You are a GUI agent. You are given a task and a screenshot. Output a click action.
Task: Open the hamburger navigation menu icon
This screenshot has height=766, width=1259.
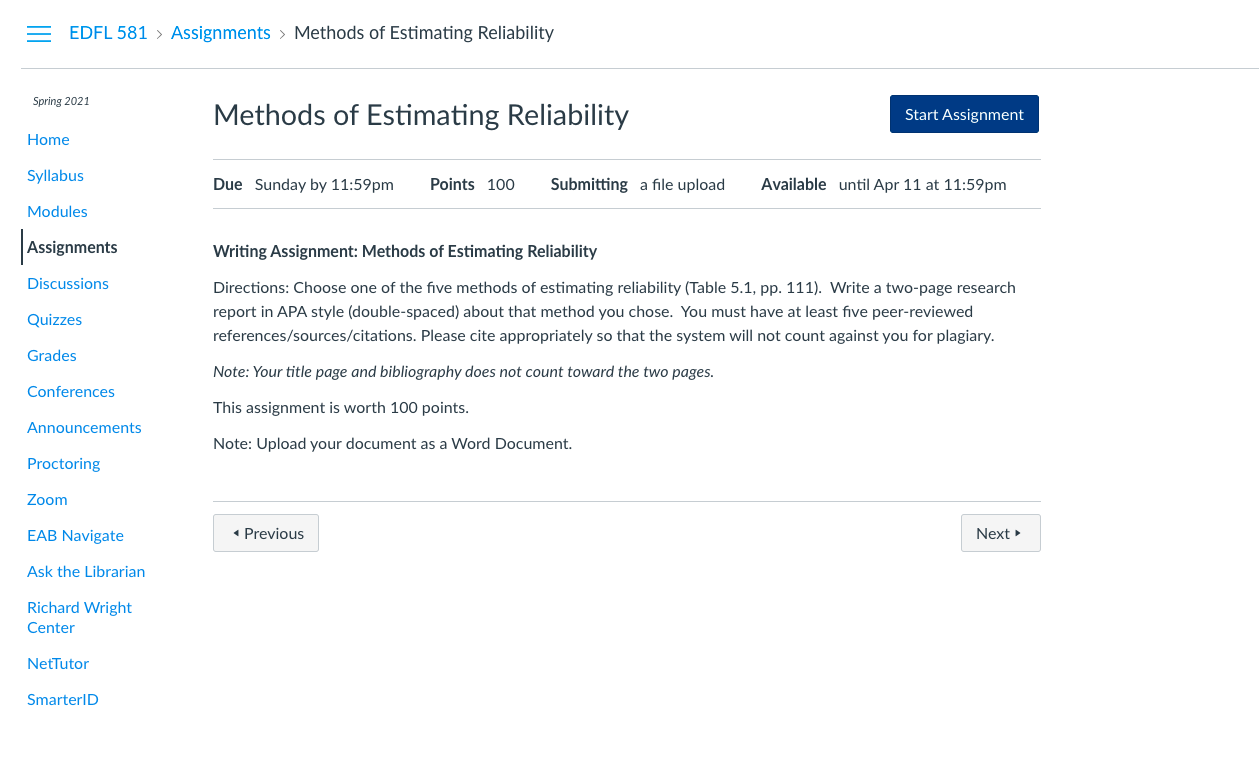39,34
